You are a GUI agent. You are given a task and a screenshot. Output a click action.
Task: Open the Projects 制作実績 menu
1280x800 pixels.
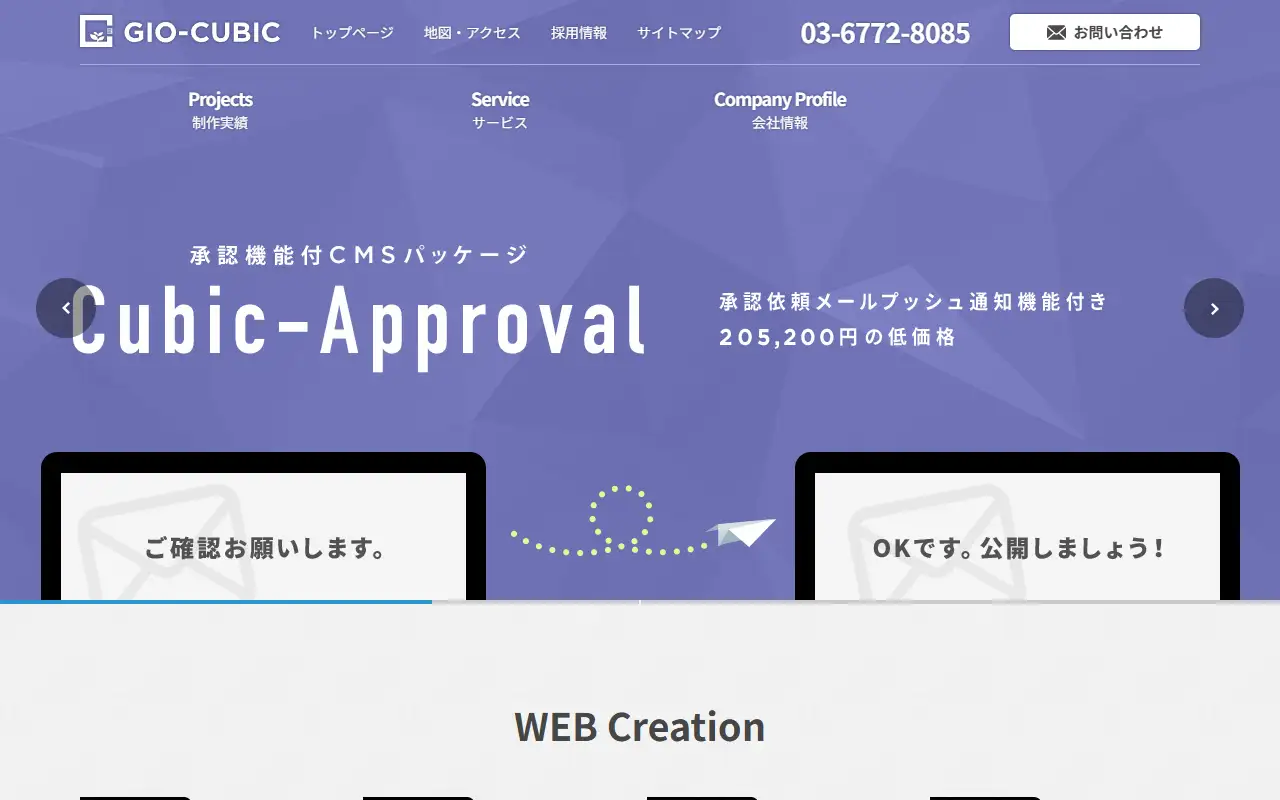click(220, 110)
